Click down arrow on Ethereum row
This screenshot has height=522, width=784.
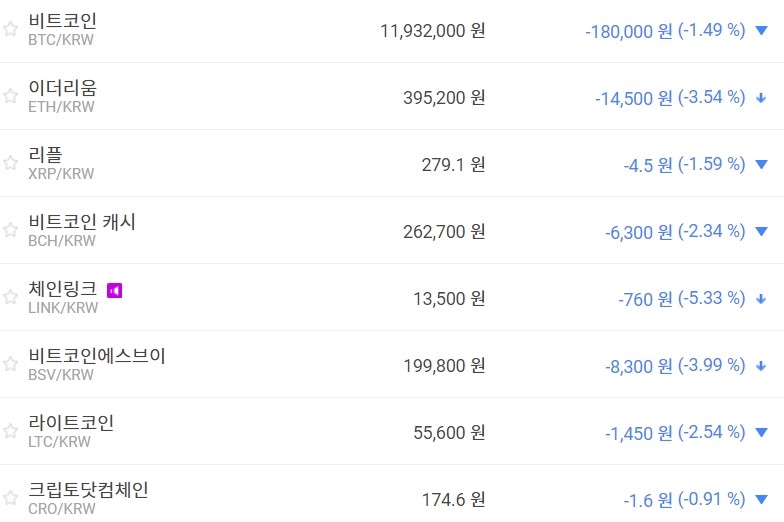point(761,98)
